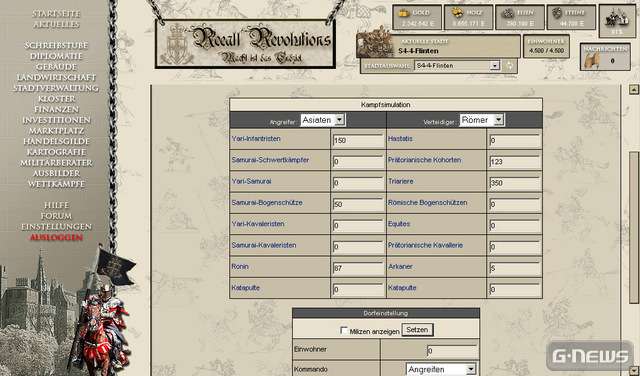Click the Hastatis quantity field
This screenshot has height=376, width=640.
tap(515, 140)
